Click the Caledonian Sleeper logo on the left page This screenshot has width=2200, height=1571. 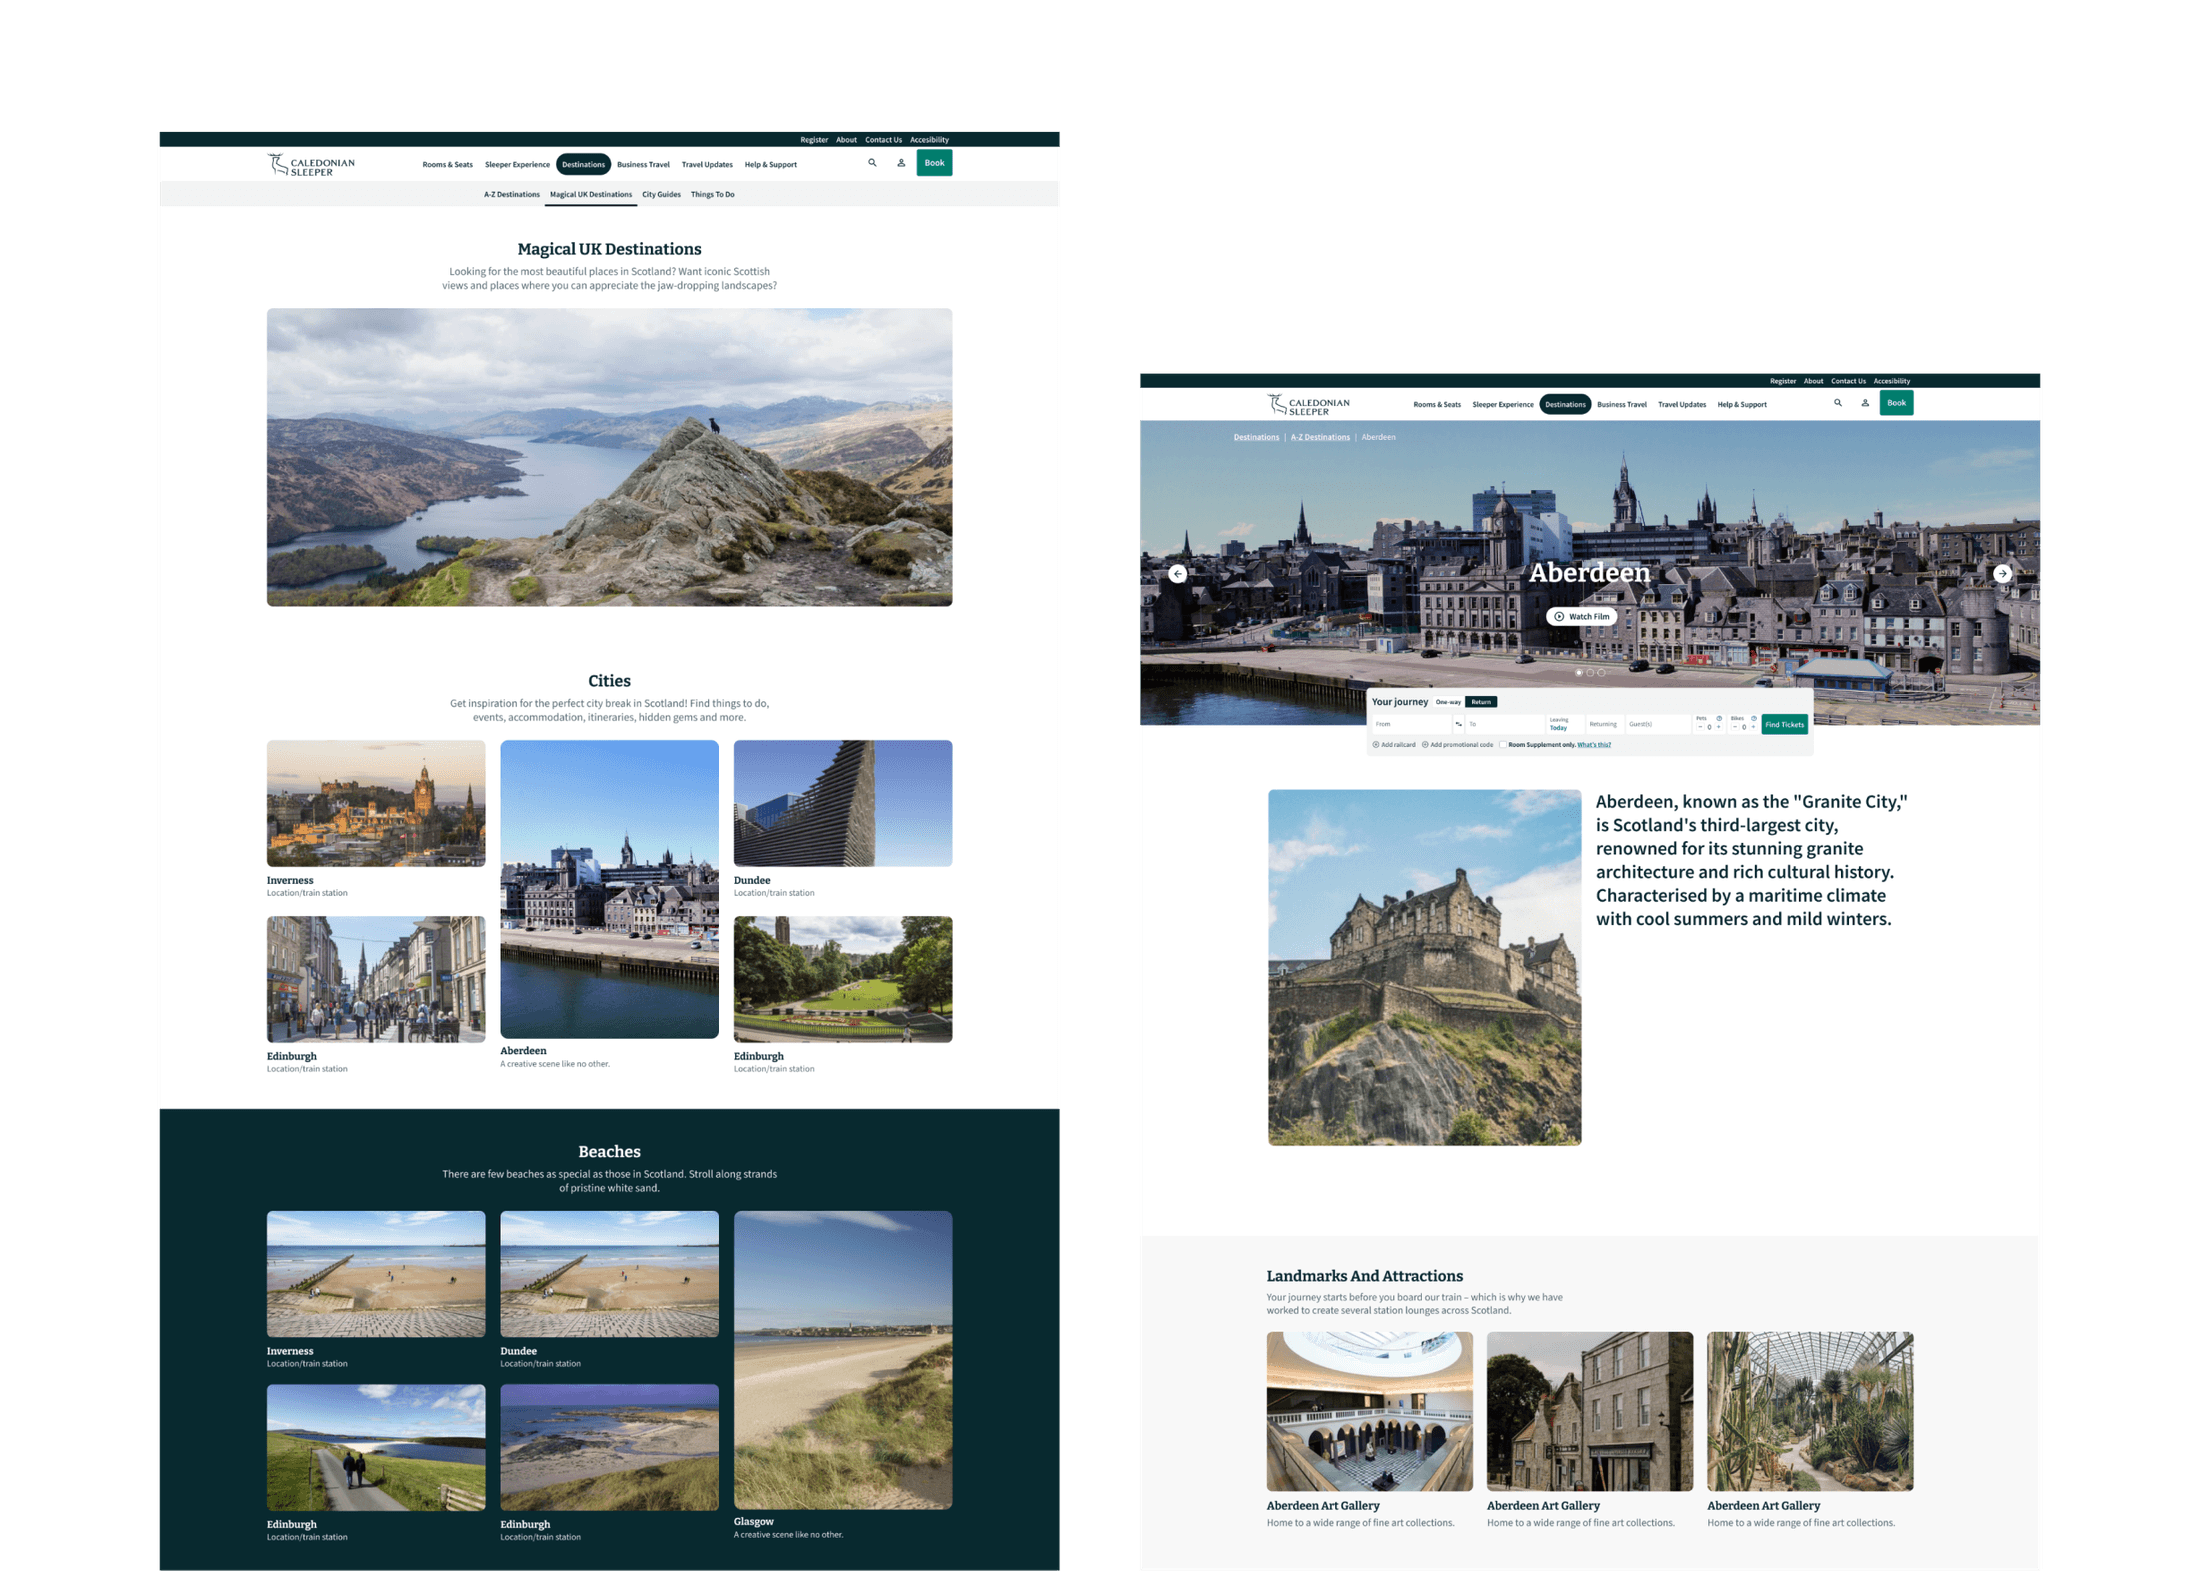coord(311,164)
